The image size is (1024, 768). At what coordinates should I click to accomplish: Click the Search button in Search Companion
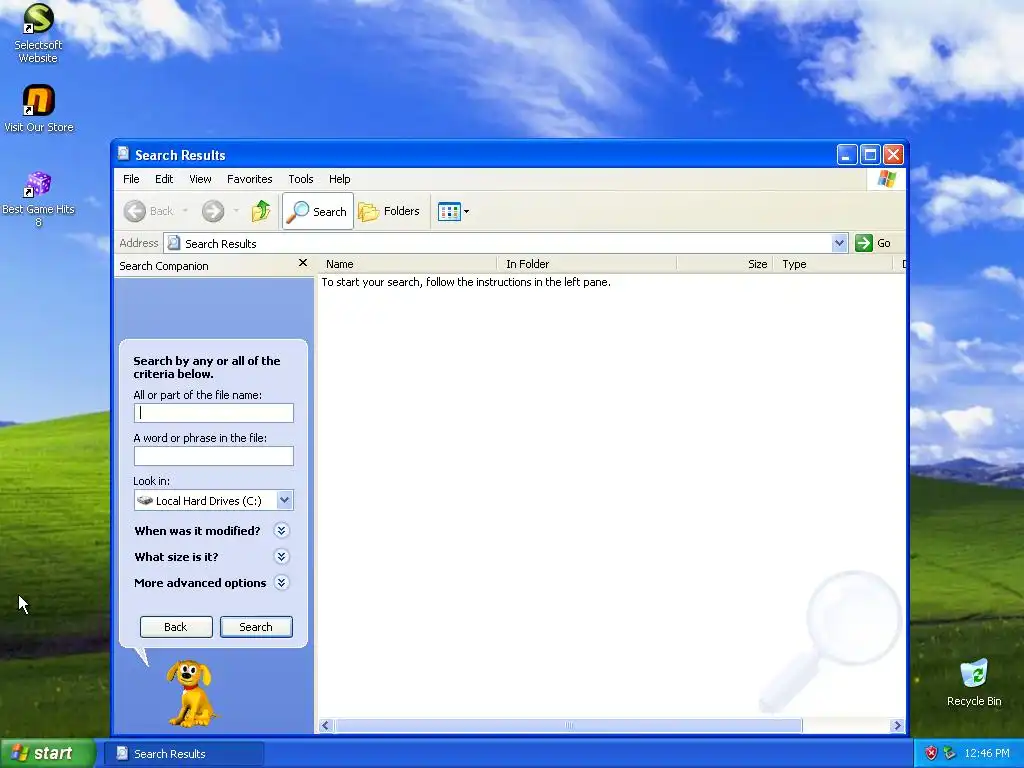coord(256,627)
